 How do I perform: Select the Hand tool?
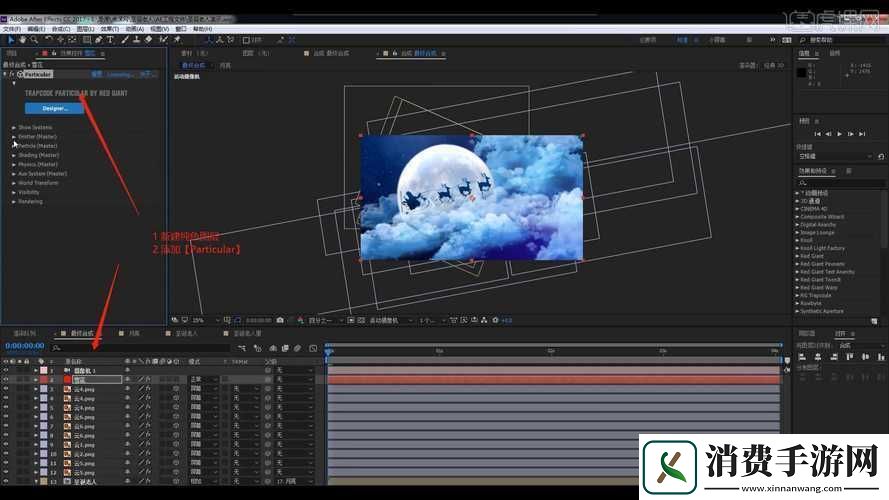tap(24, 40)
